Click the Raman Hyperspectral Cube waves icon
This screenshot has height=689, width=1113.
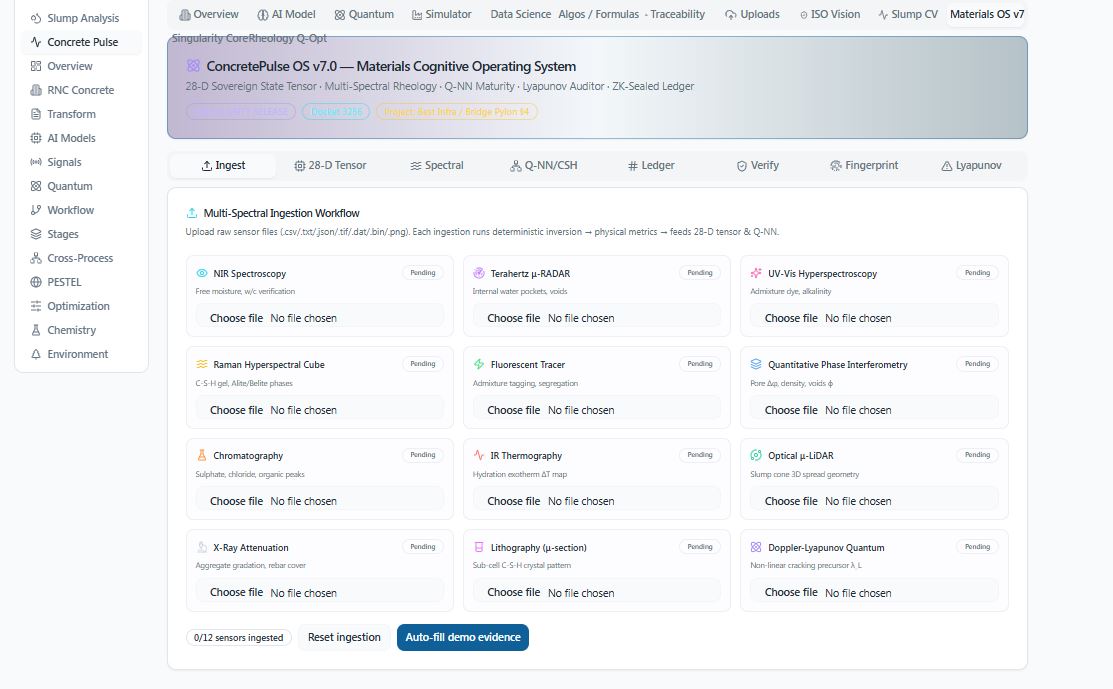tap(202, 364)
